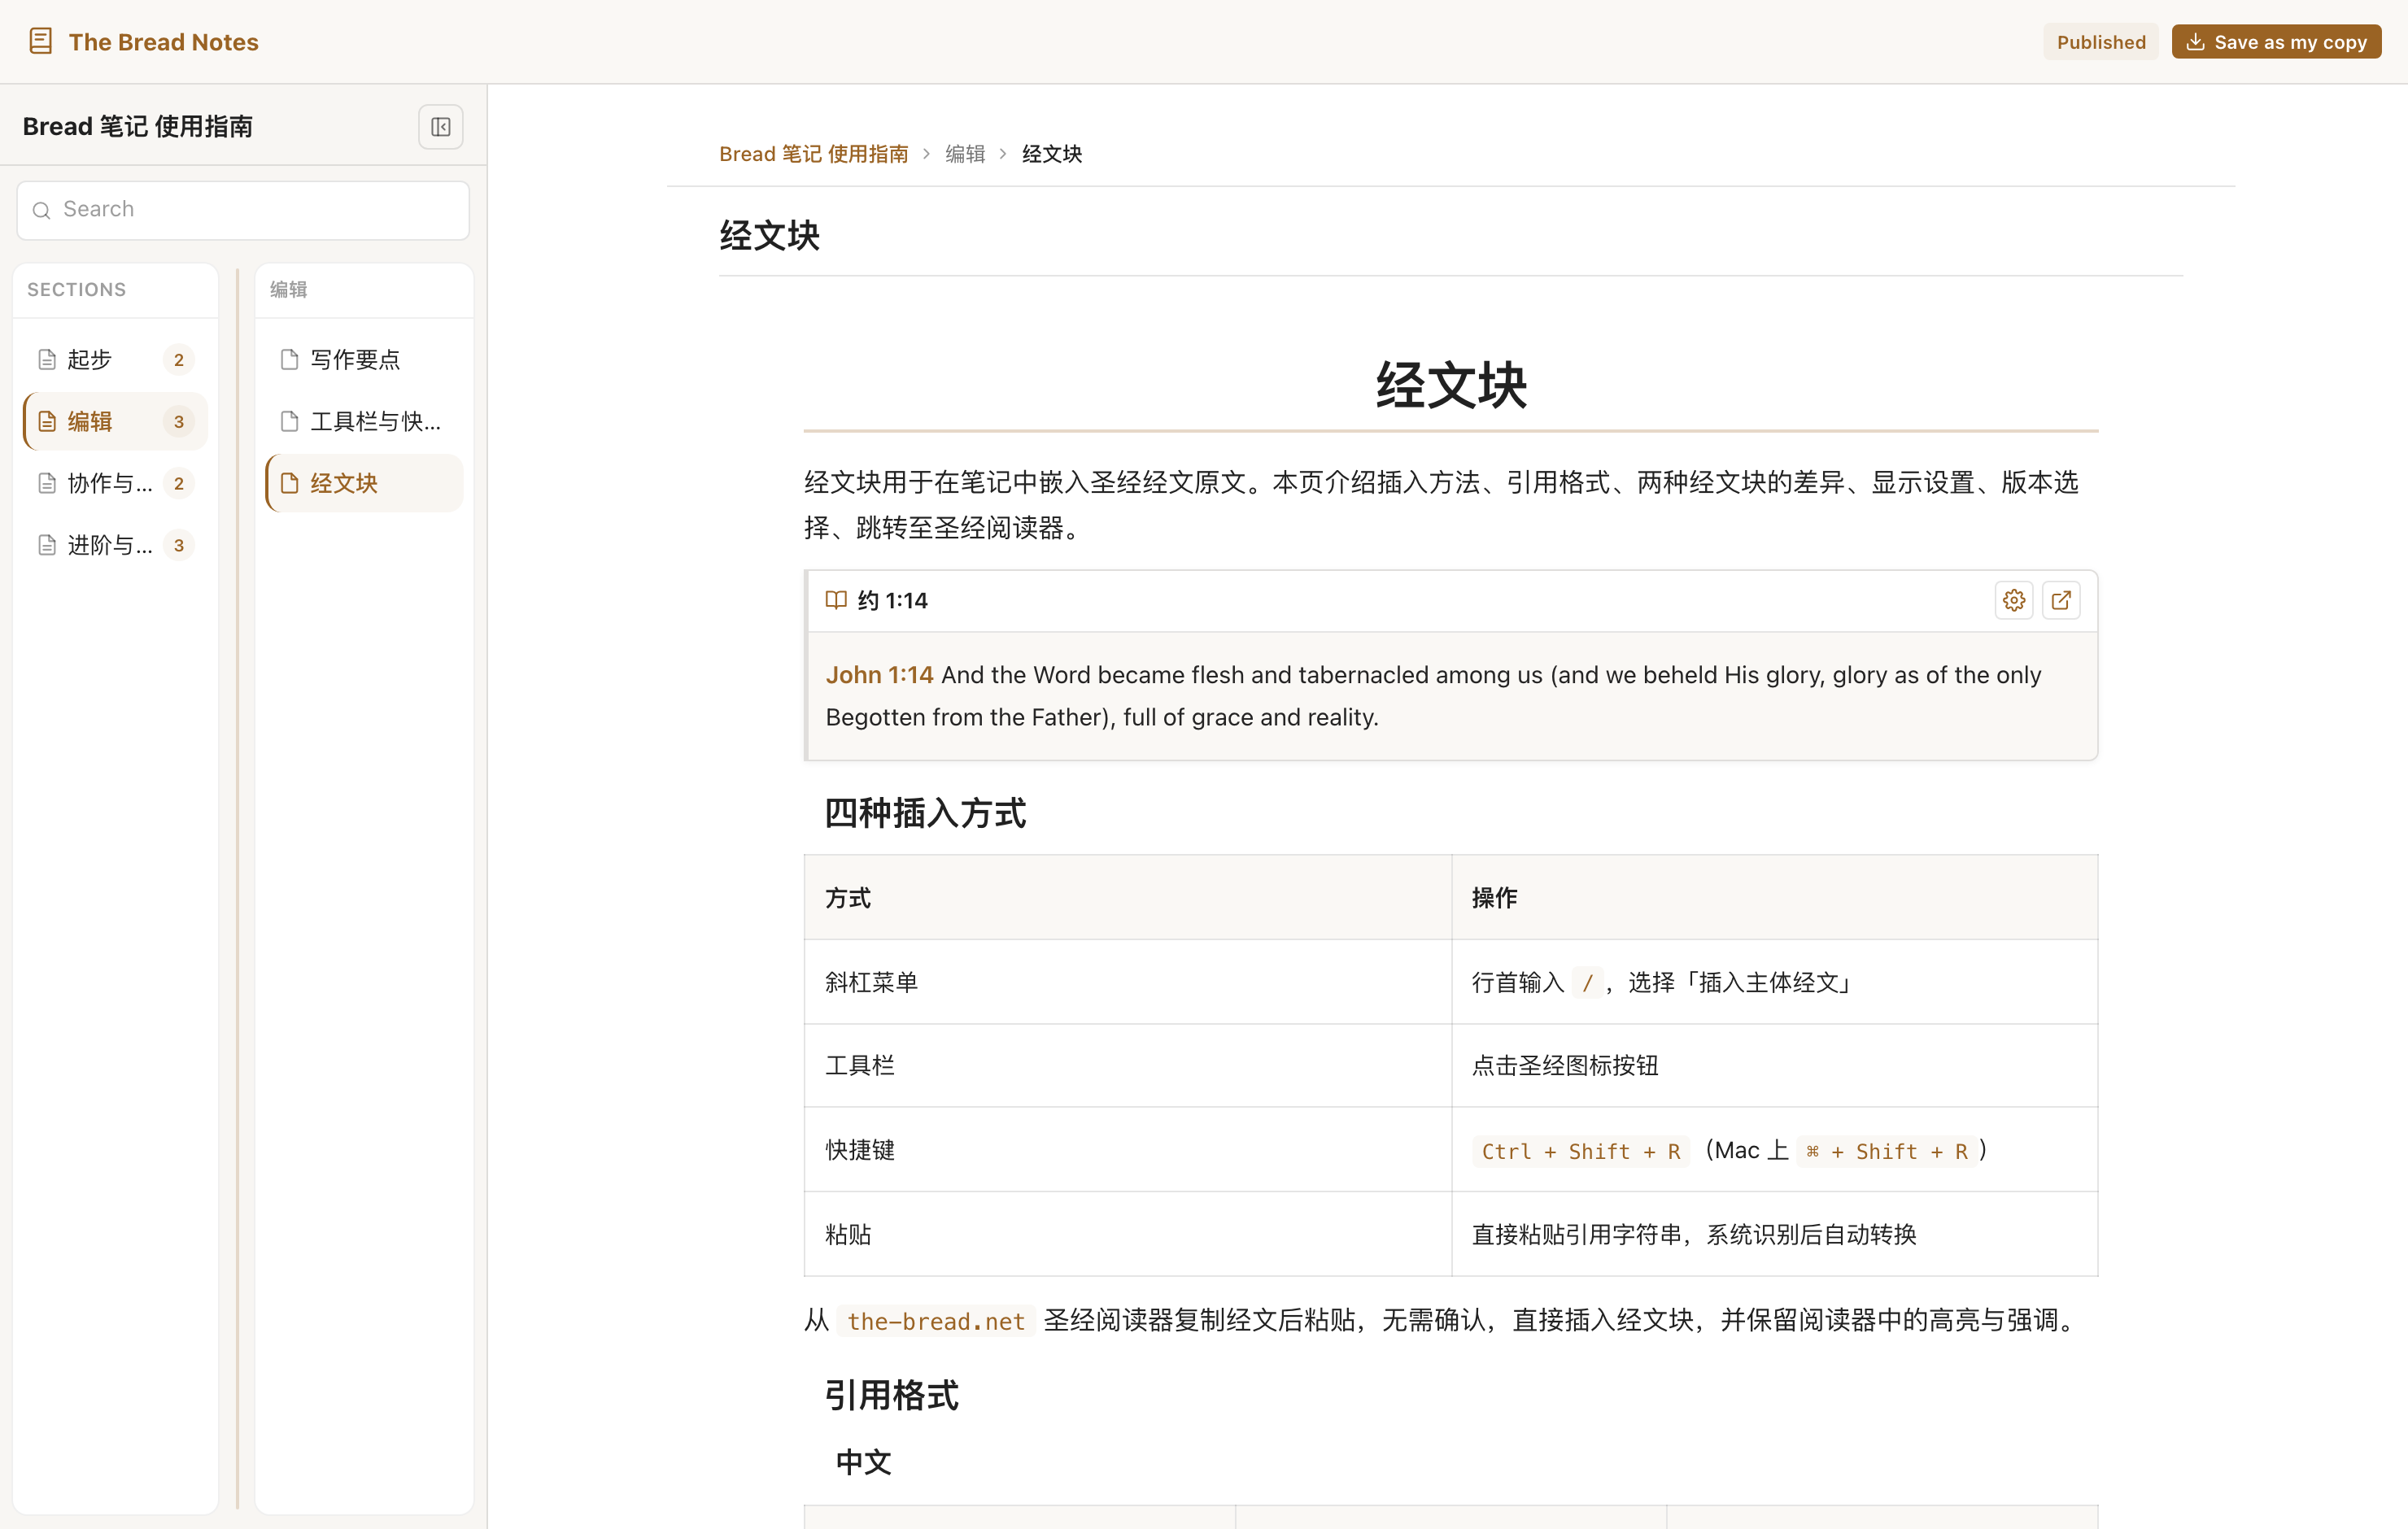
Task: Click the 写作要点 page icon
Action: 290,359
